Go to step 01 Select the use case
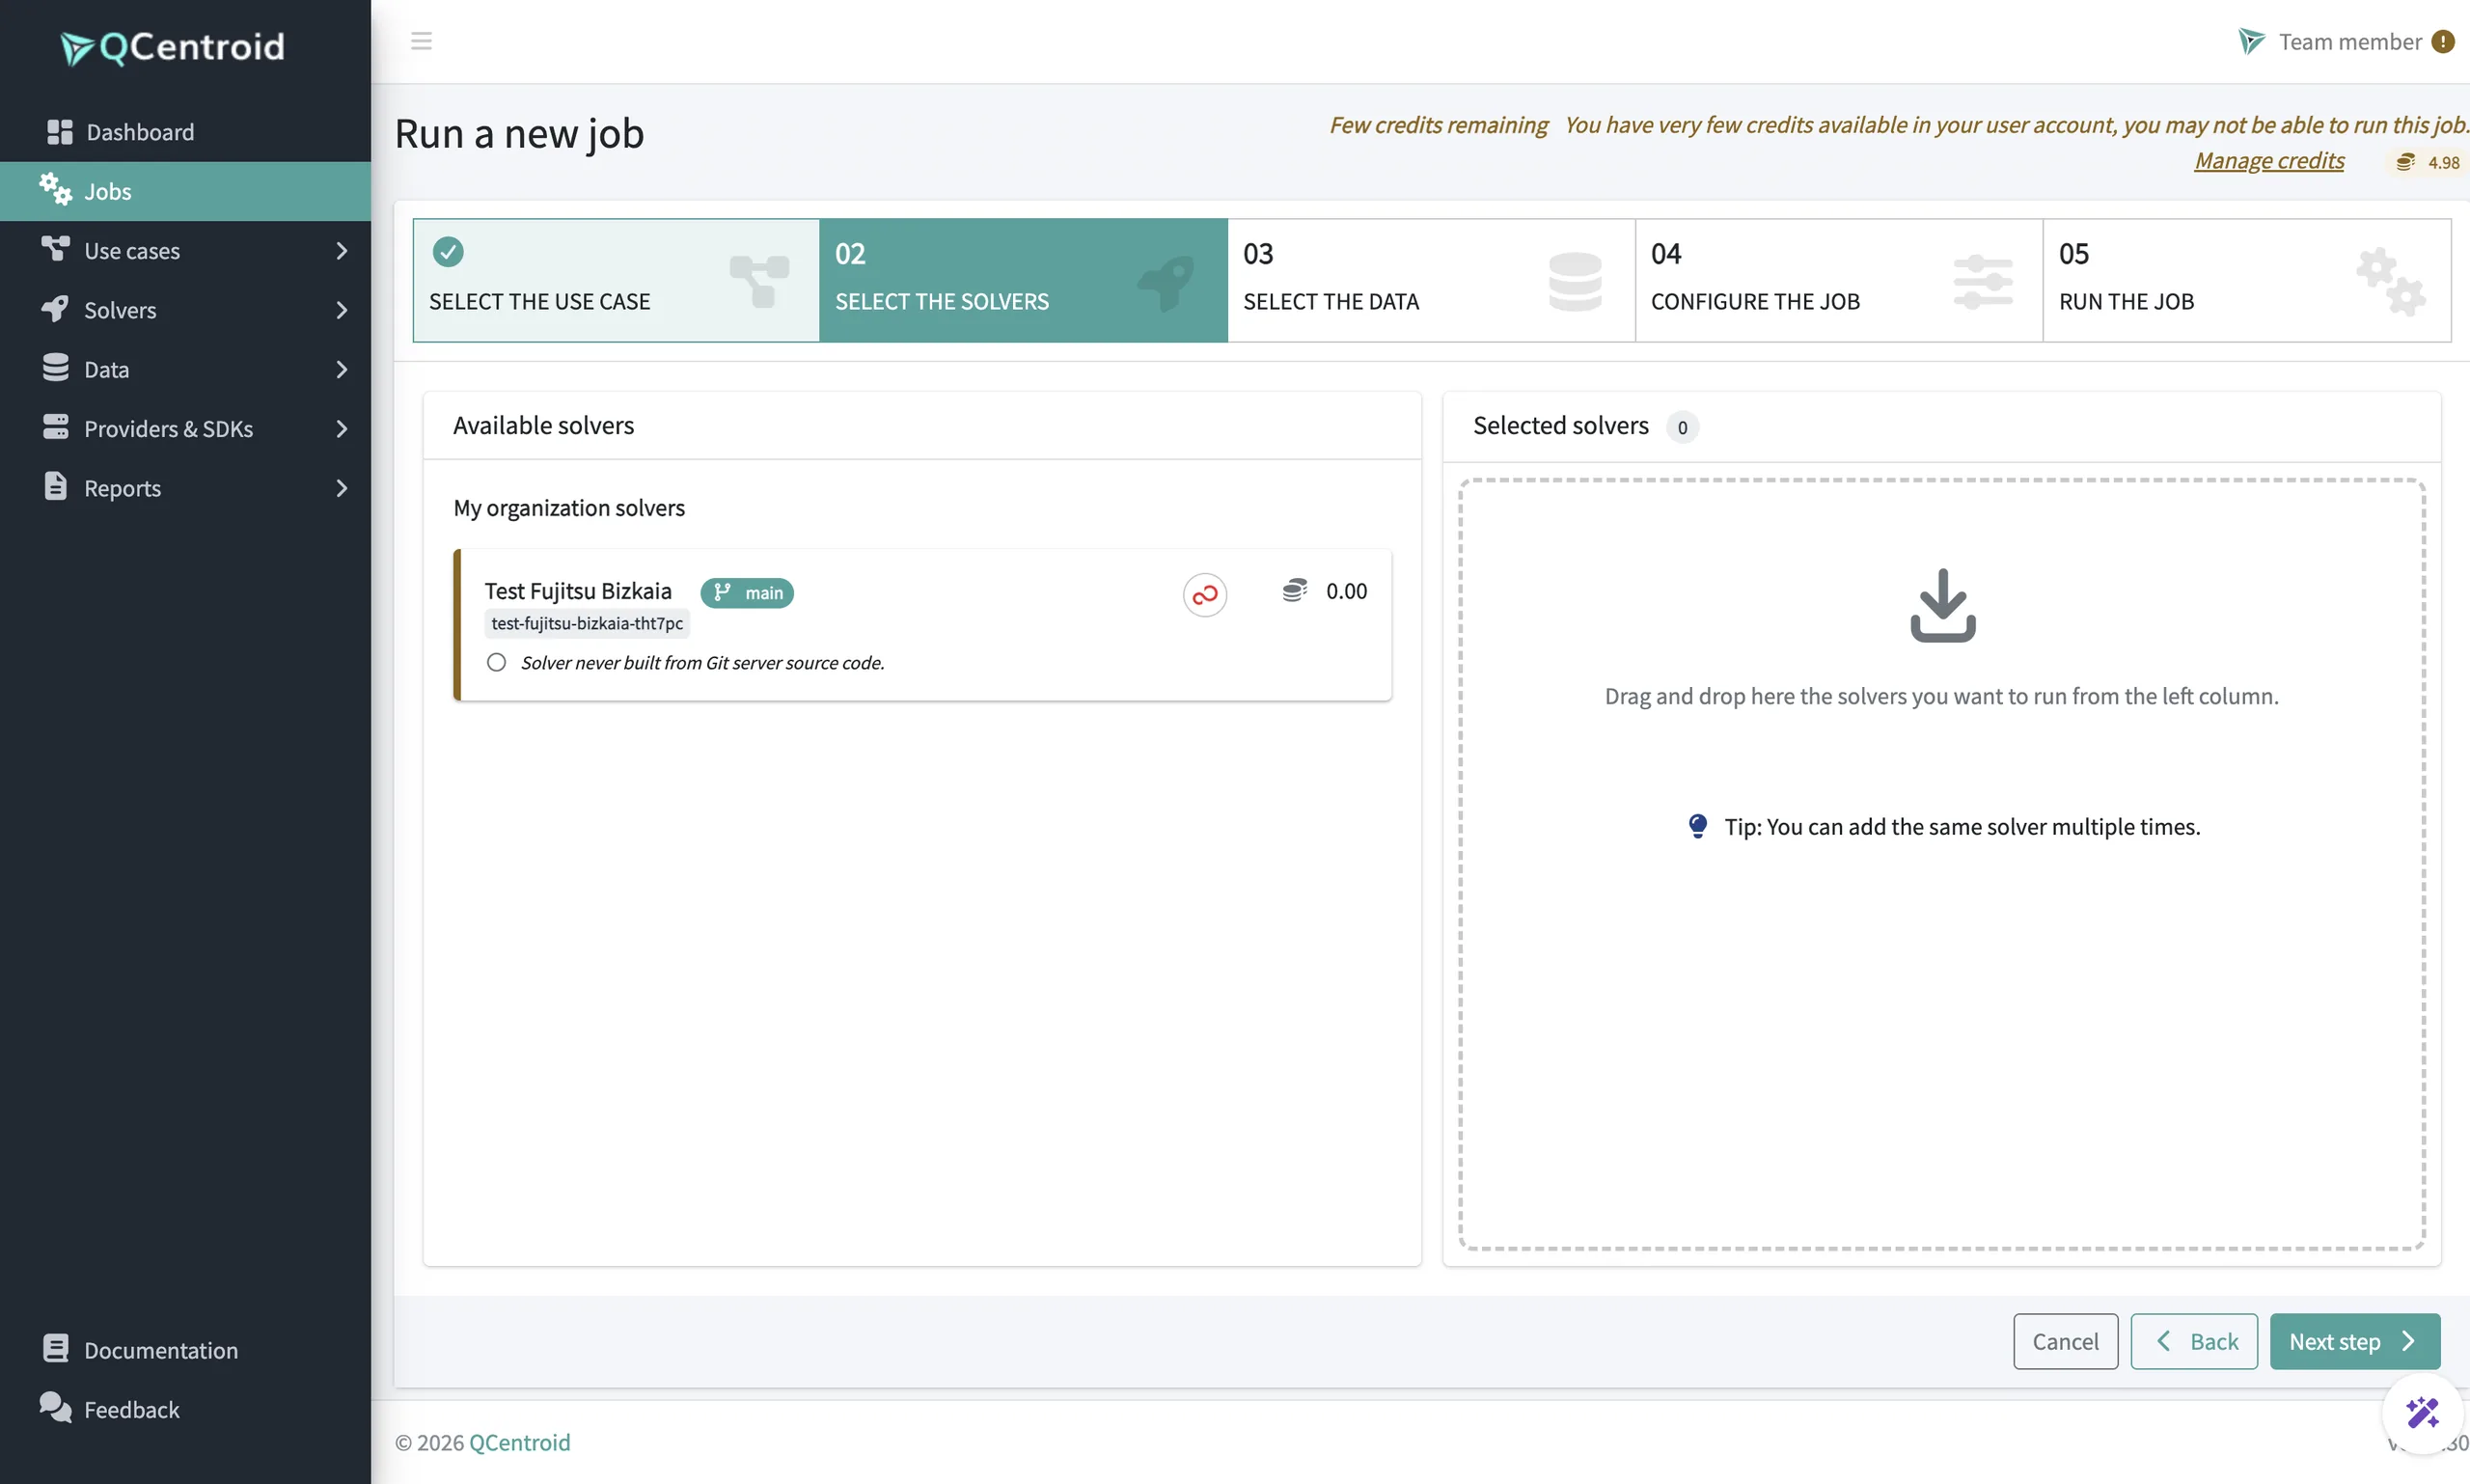This screenshot has height=1484, width=2470. (616, 280)
